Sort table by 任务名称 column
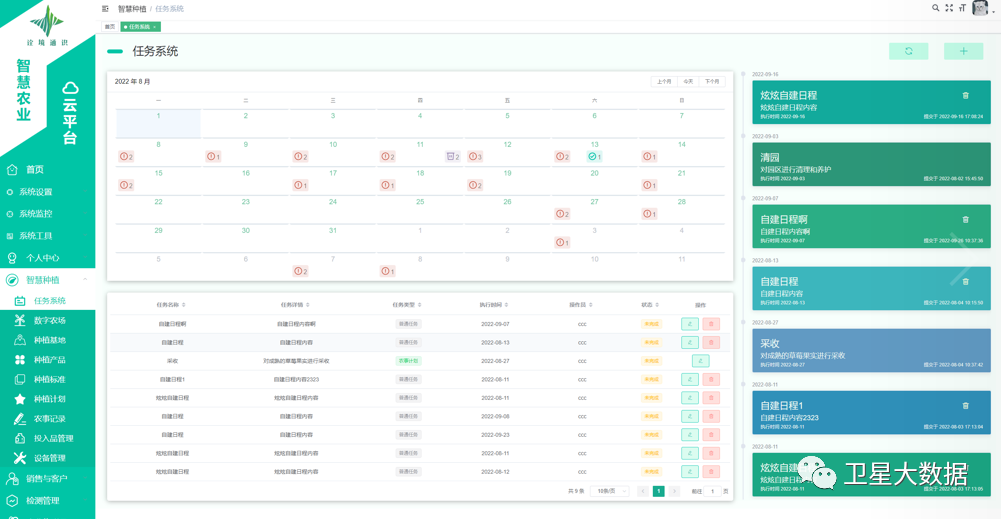 click(171, 305)
